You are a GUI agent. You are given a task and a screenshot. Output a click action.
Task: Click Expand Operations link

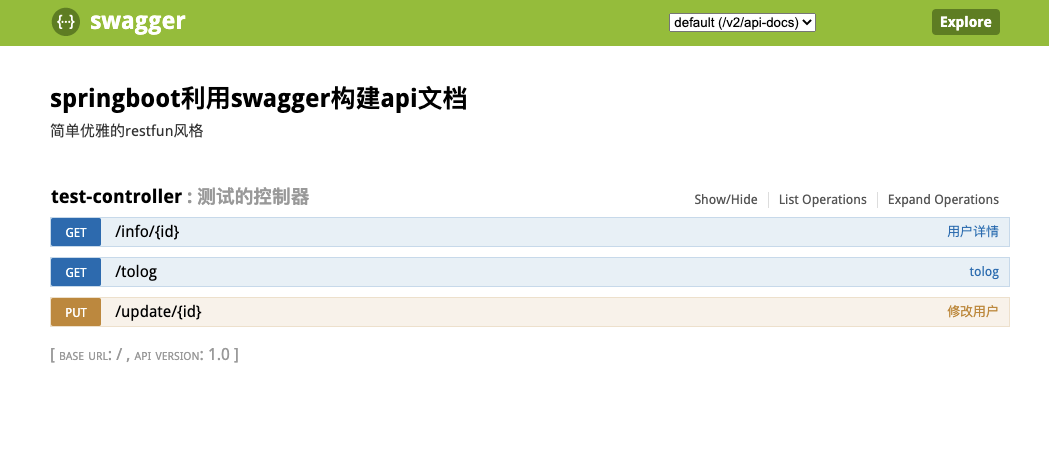[x=943, y=199]
